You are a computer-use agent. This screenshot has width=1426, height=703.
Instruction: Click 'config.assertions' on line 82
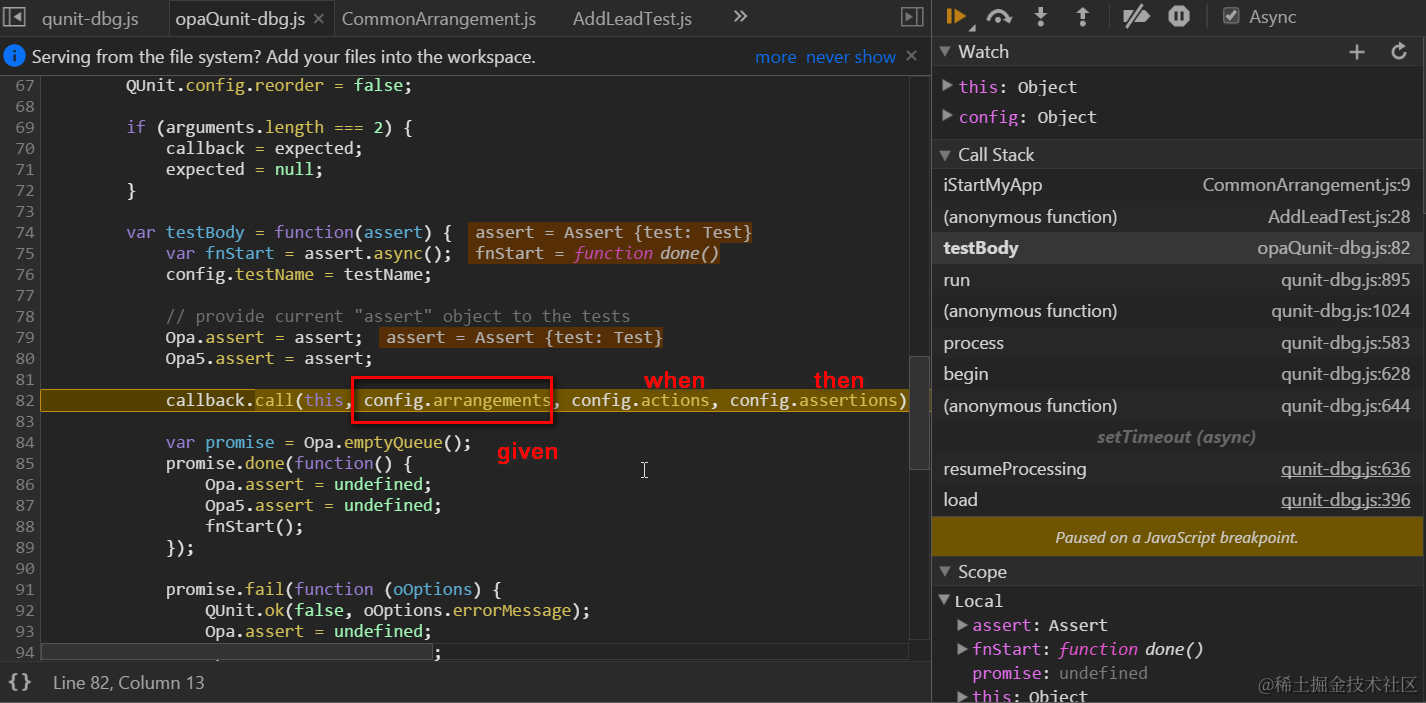pyautogui.click(x=813, y=400)
